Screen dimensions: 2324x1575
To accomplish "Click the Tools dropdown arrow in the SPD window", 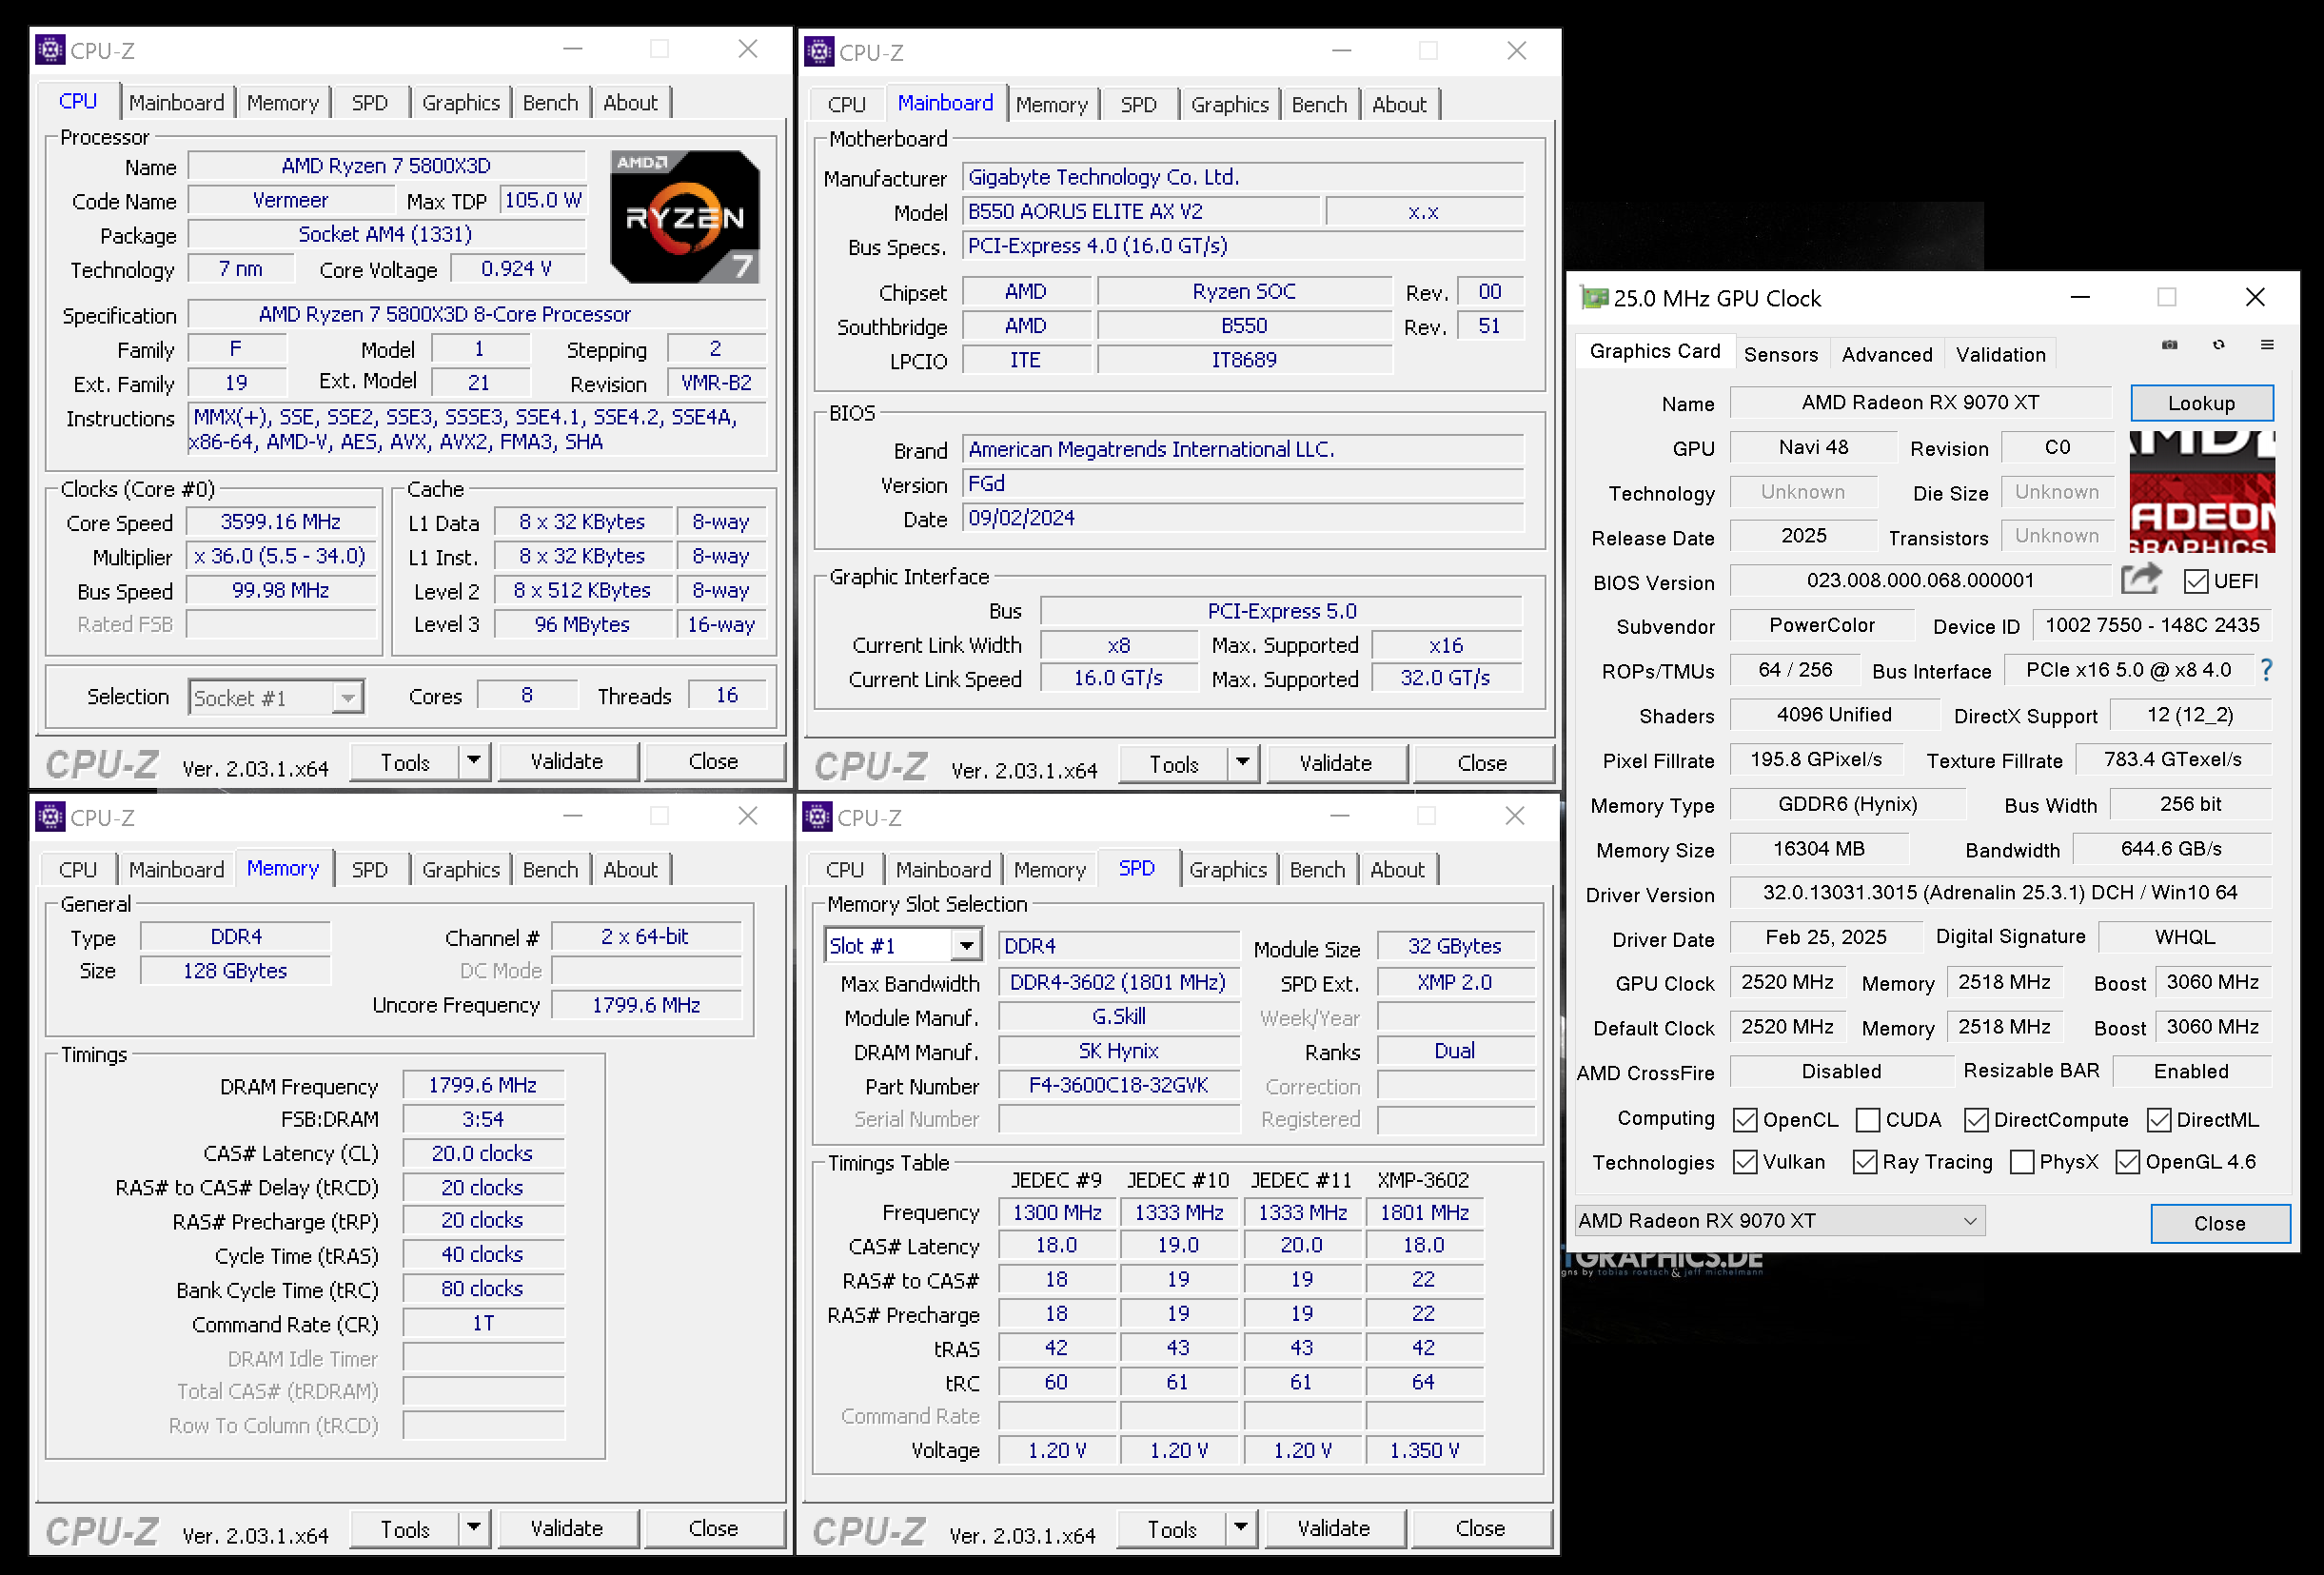I will (1243, 1528).
